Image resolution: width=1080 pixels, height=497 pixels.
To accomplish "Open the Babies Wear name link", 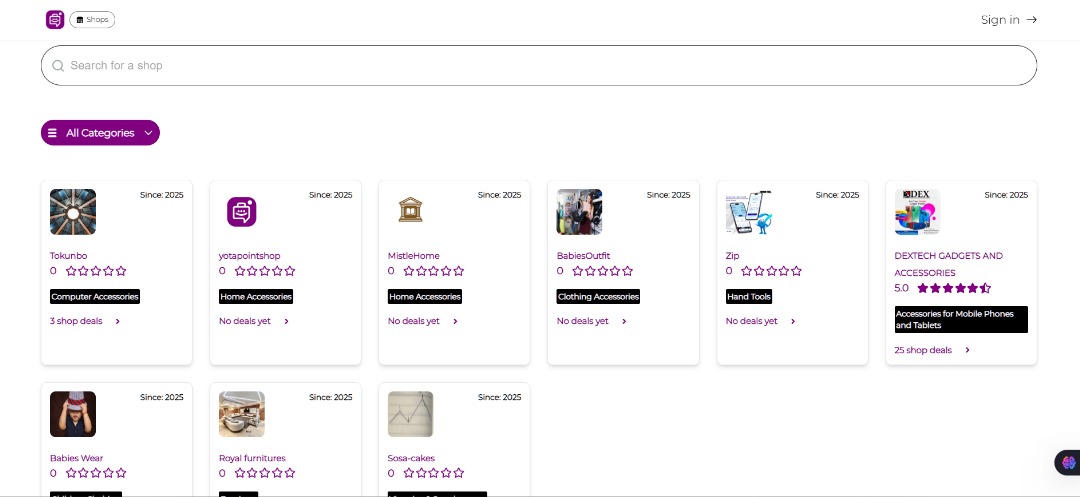I will [x=76, y=458].
